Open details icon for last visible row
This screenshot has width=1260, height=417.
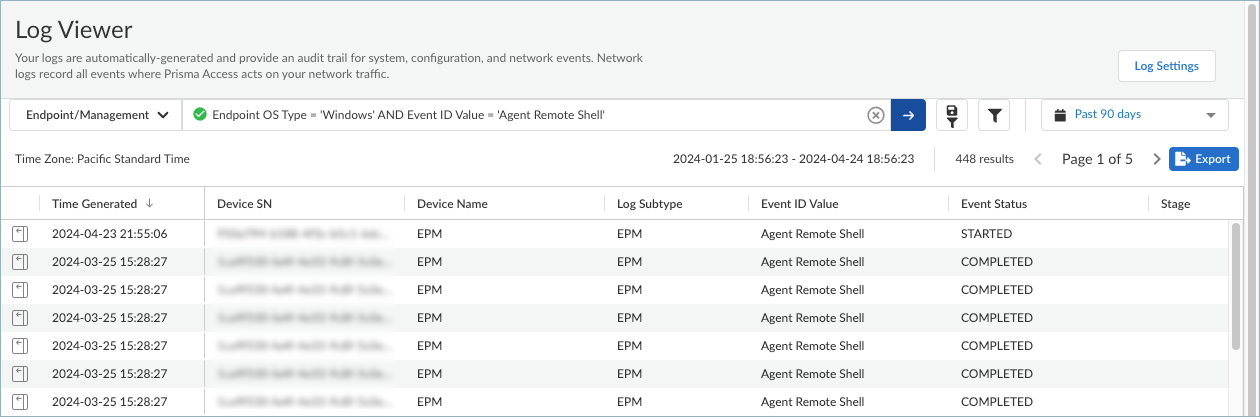[x=19, y=402]
